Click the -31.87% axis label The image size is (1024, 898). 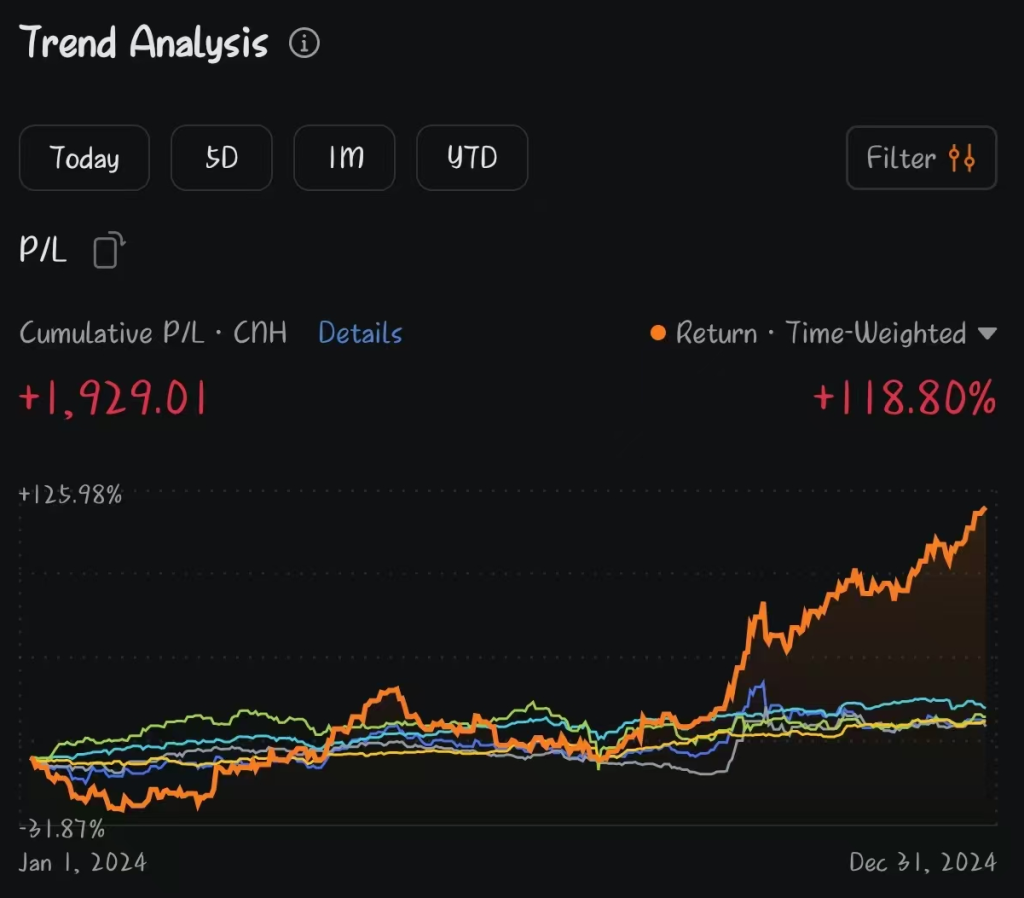(63, 828)
